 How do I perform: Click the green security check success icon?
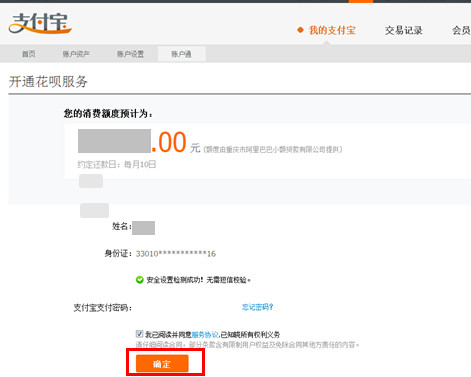coord(140,280)
